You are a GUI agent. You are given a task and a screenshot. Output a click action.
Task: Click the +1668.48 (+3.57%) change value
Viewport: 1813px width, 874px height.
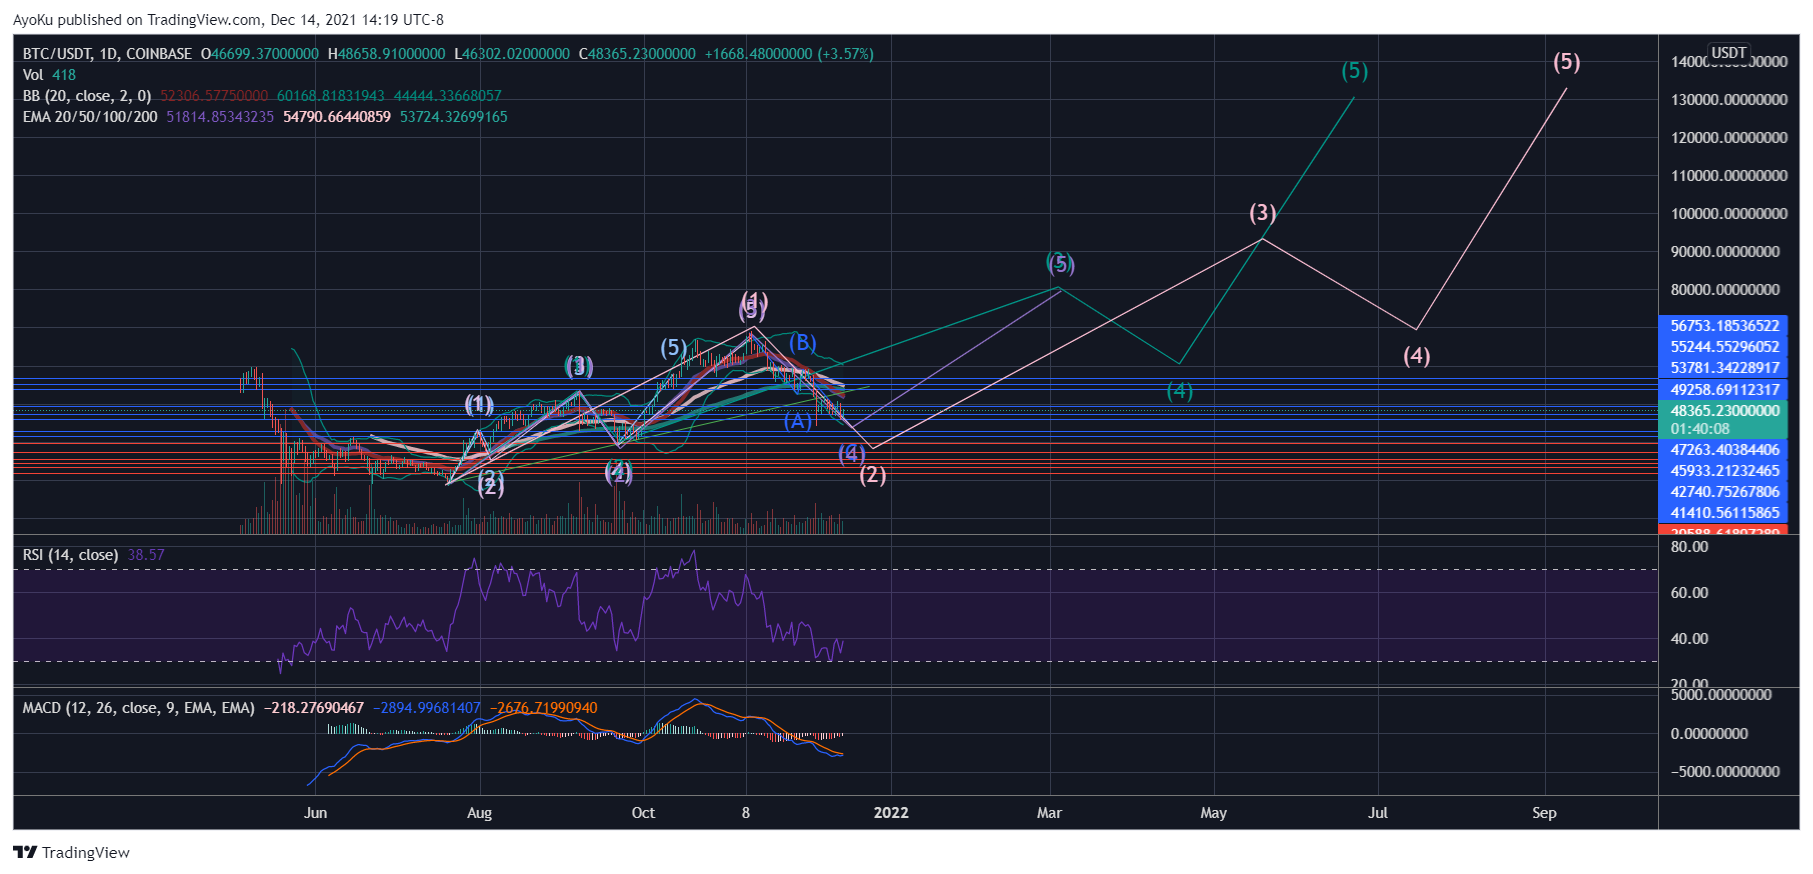coord(789,54)
